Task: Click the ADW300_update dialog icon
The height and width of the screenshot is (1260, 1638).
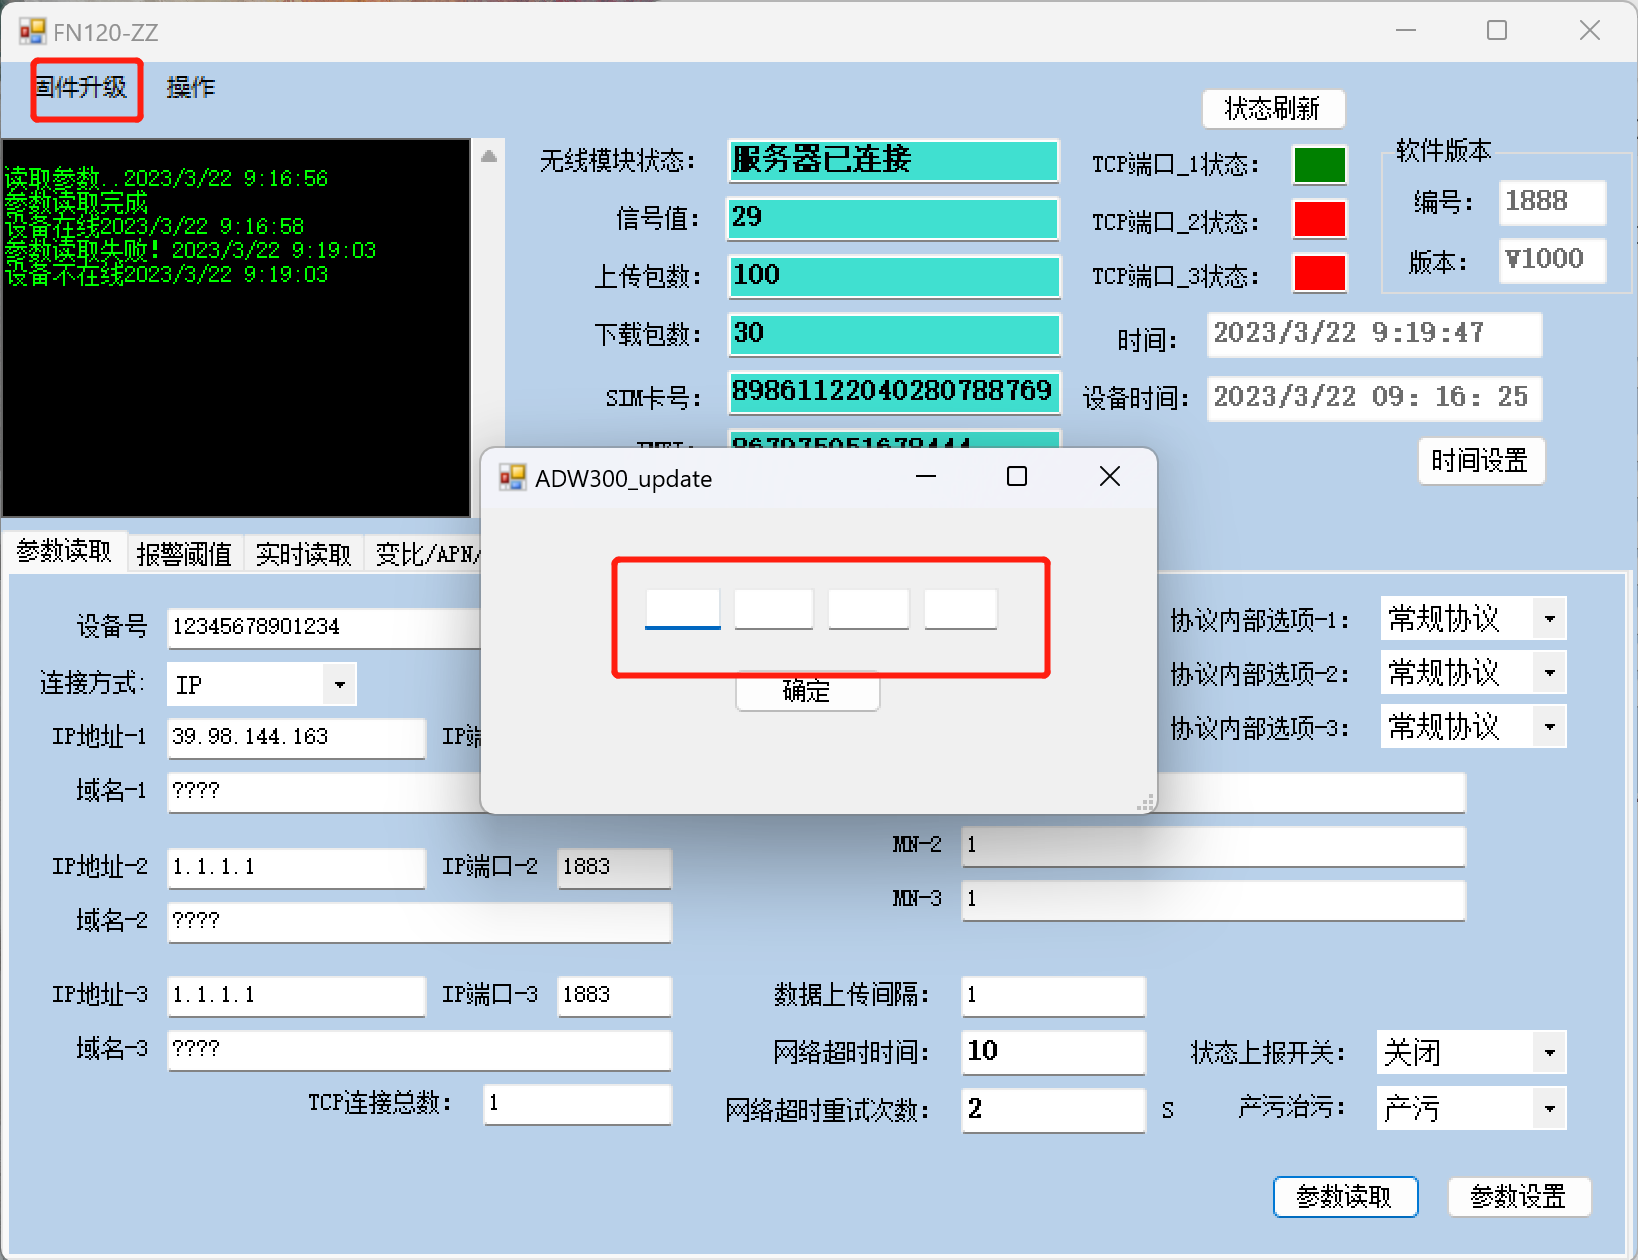Action: 513,478
